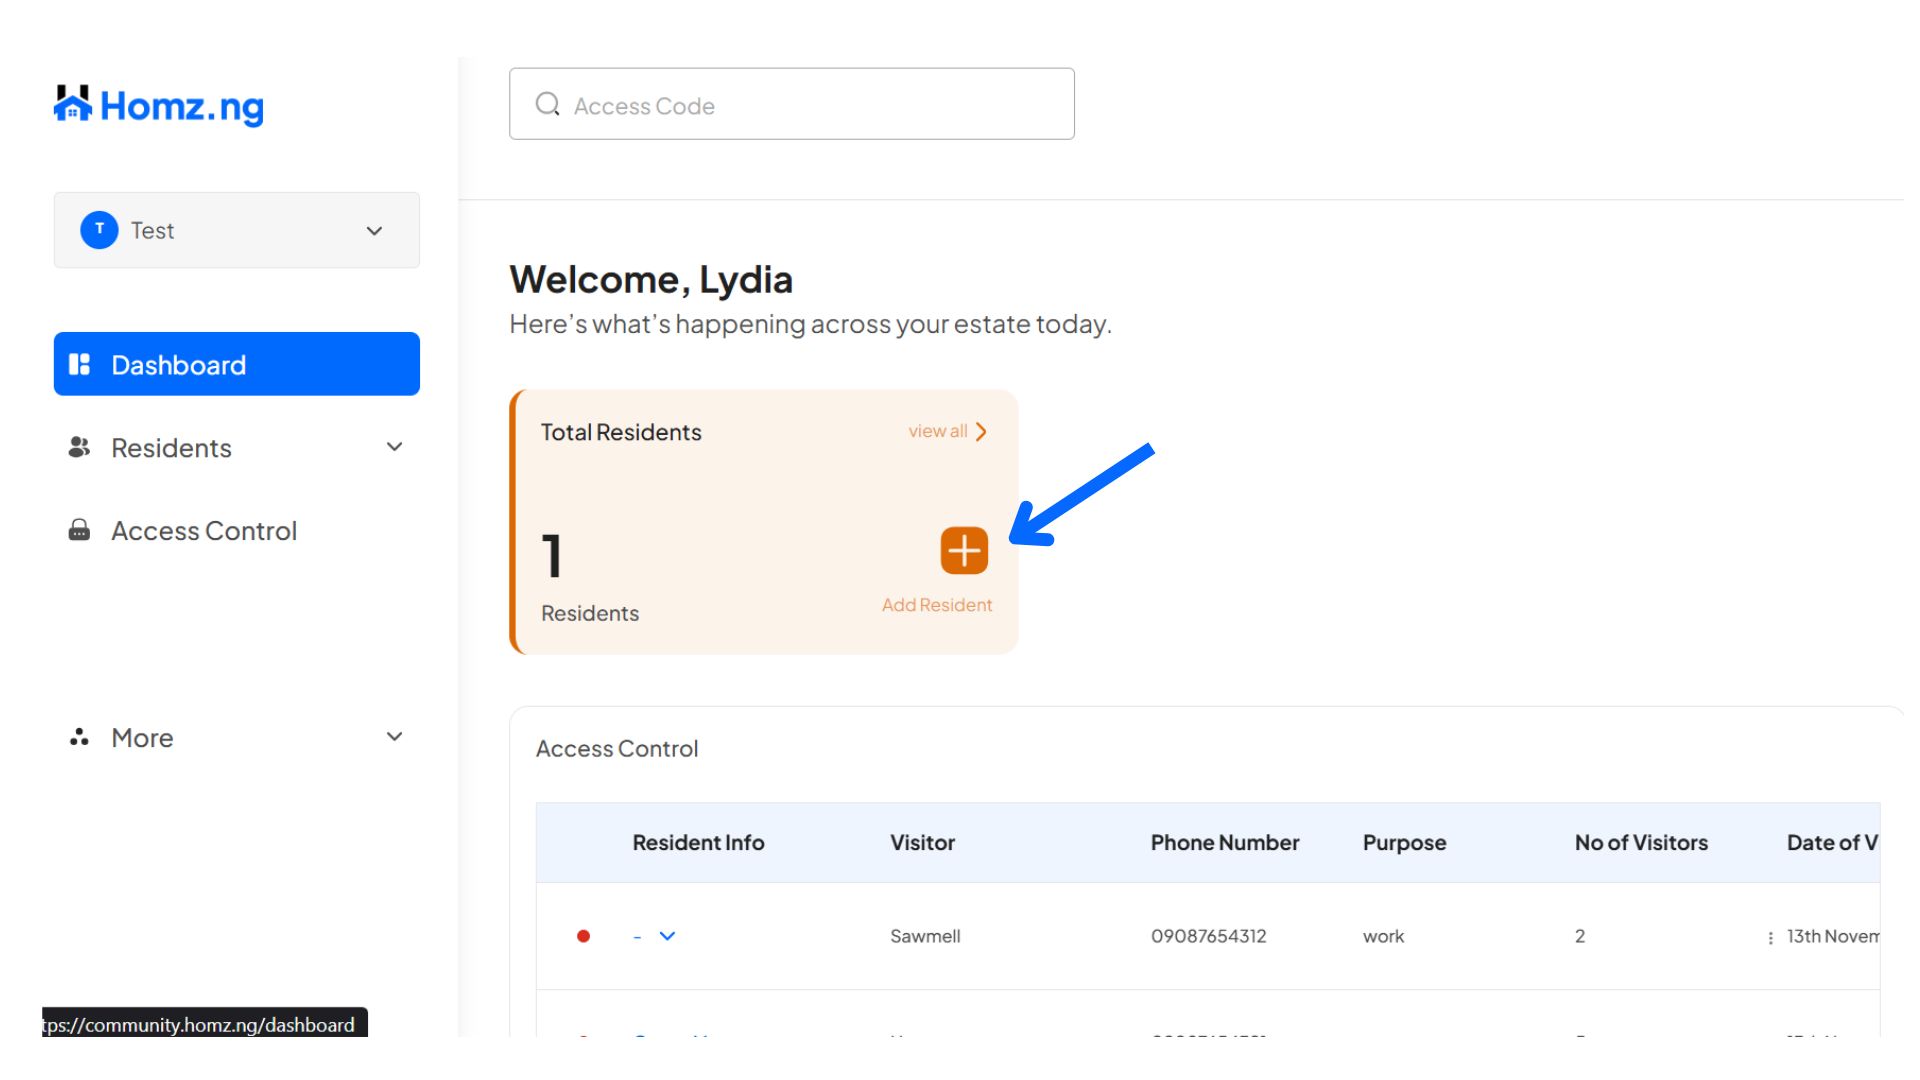Click the view all residents link

click(x=947, y=431)
